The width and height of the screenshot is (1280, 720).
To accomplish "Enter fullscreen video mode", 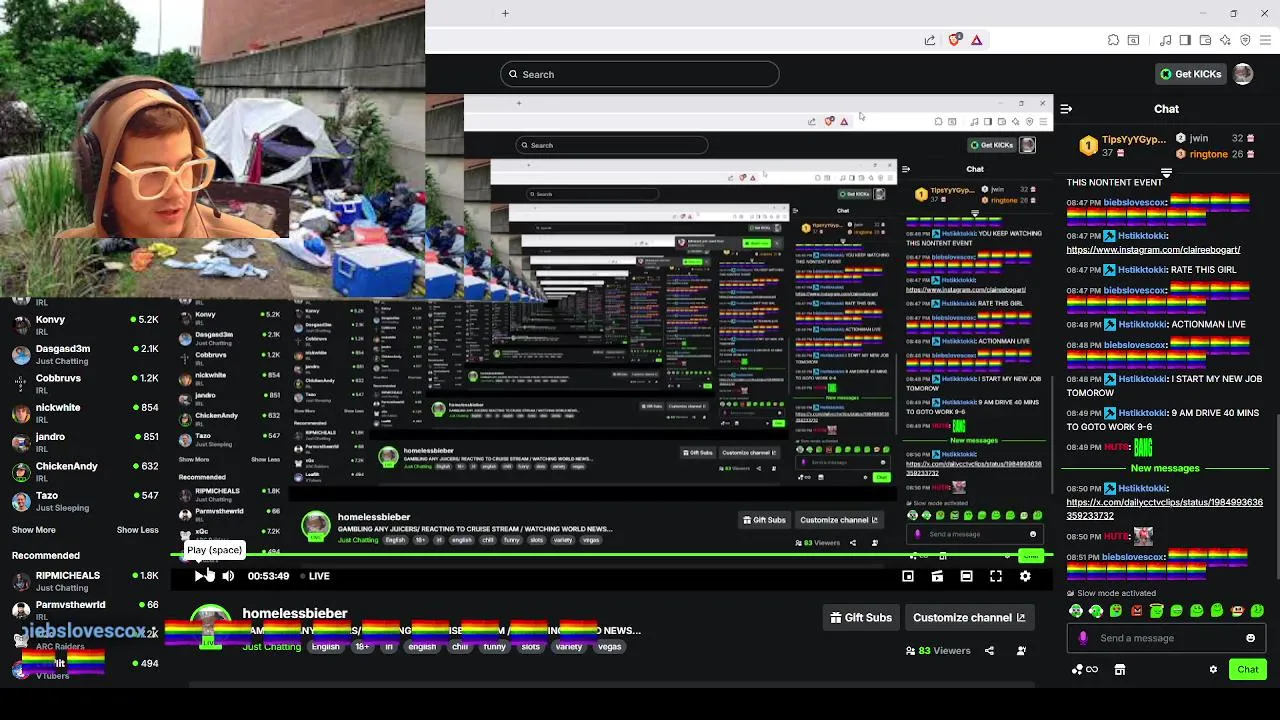I will pos(996,576).
